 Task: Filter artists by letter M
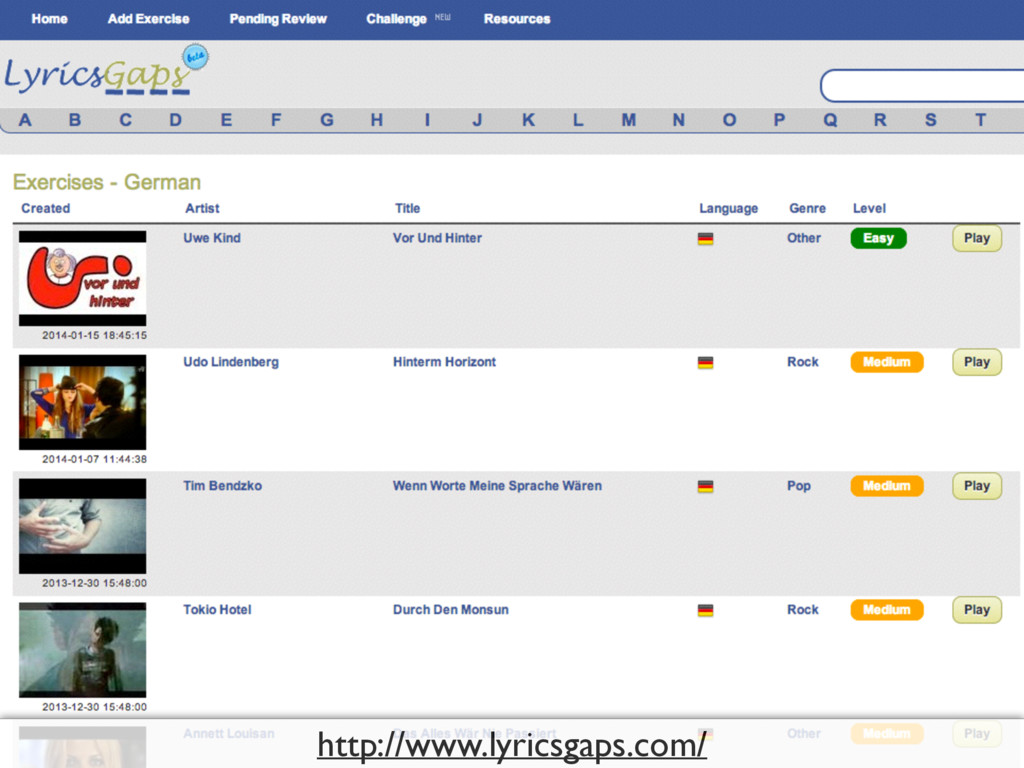(x=628, y=120)
